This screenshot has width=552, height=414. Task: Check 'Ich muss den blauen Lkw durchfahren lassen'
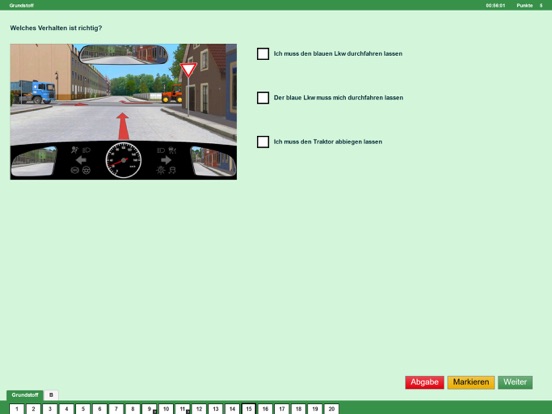[x=263, y=54]
